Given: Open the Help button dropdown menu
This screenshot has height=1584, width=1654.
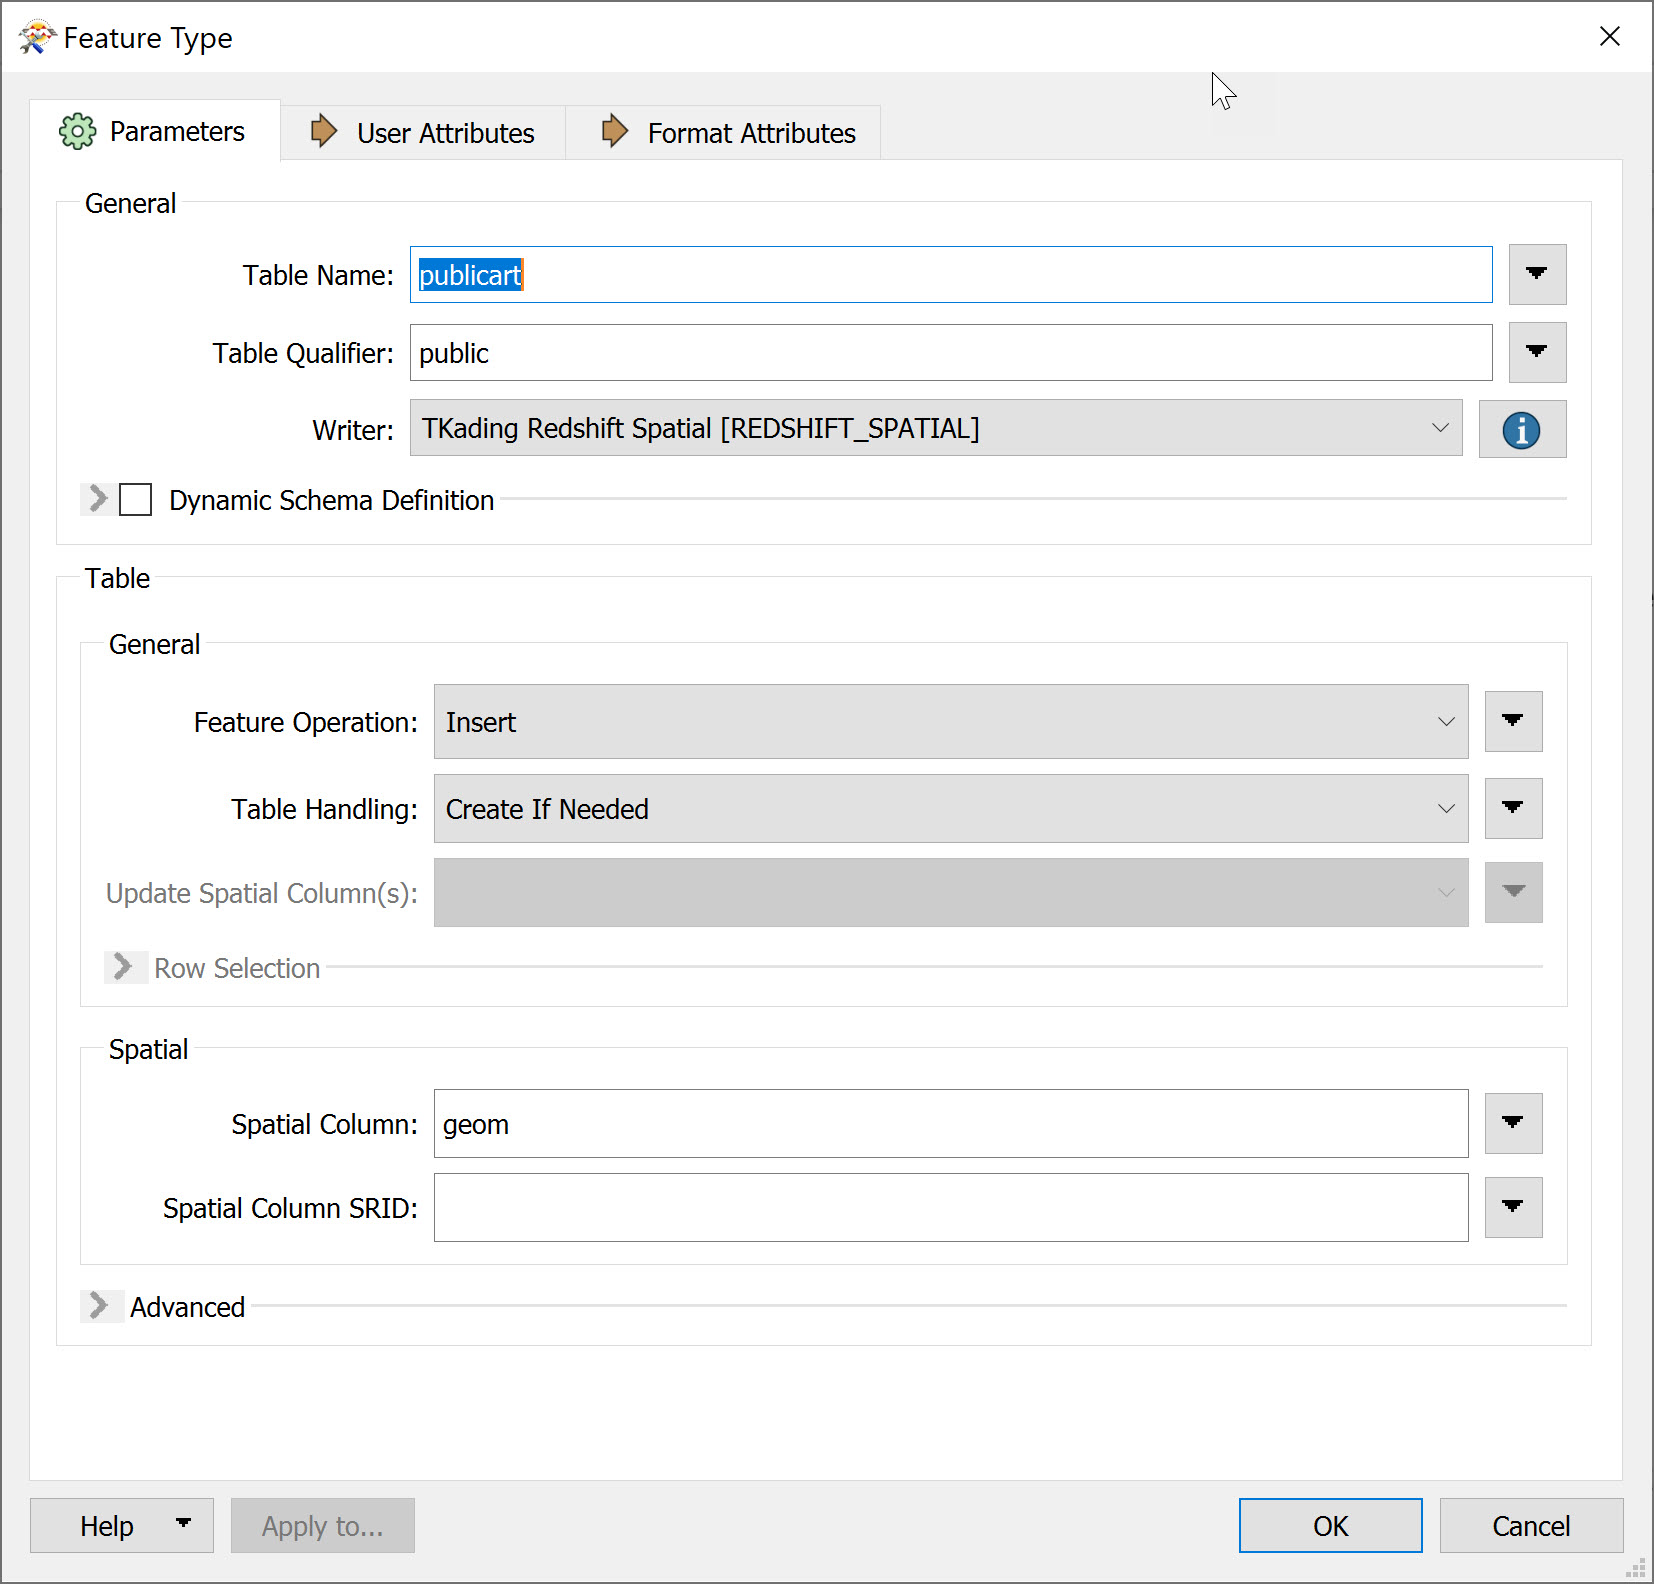Looking at the screenshot, I should coord(182,1525).
